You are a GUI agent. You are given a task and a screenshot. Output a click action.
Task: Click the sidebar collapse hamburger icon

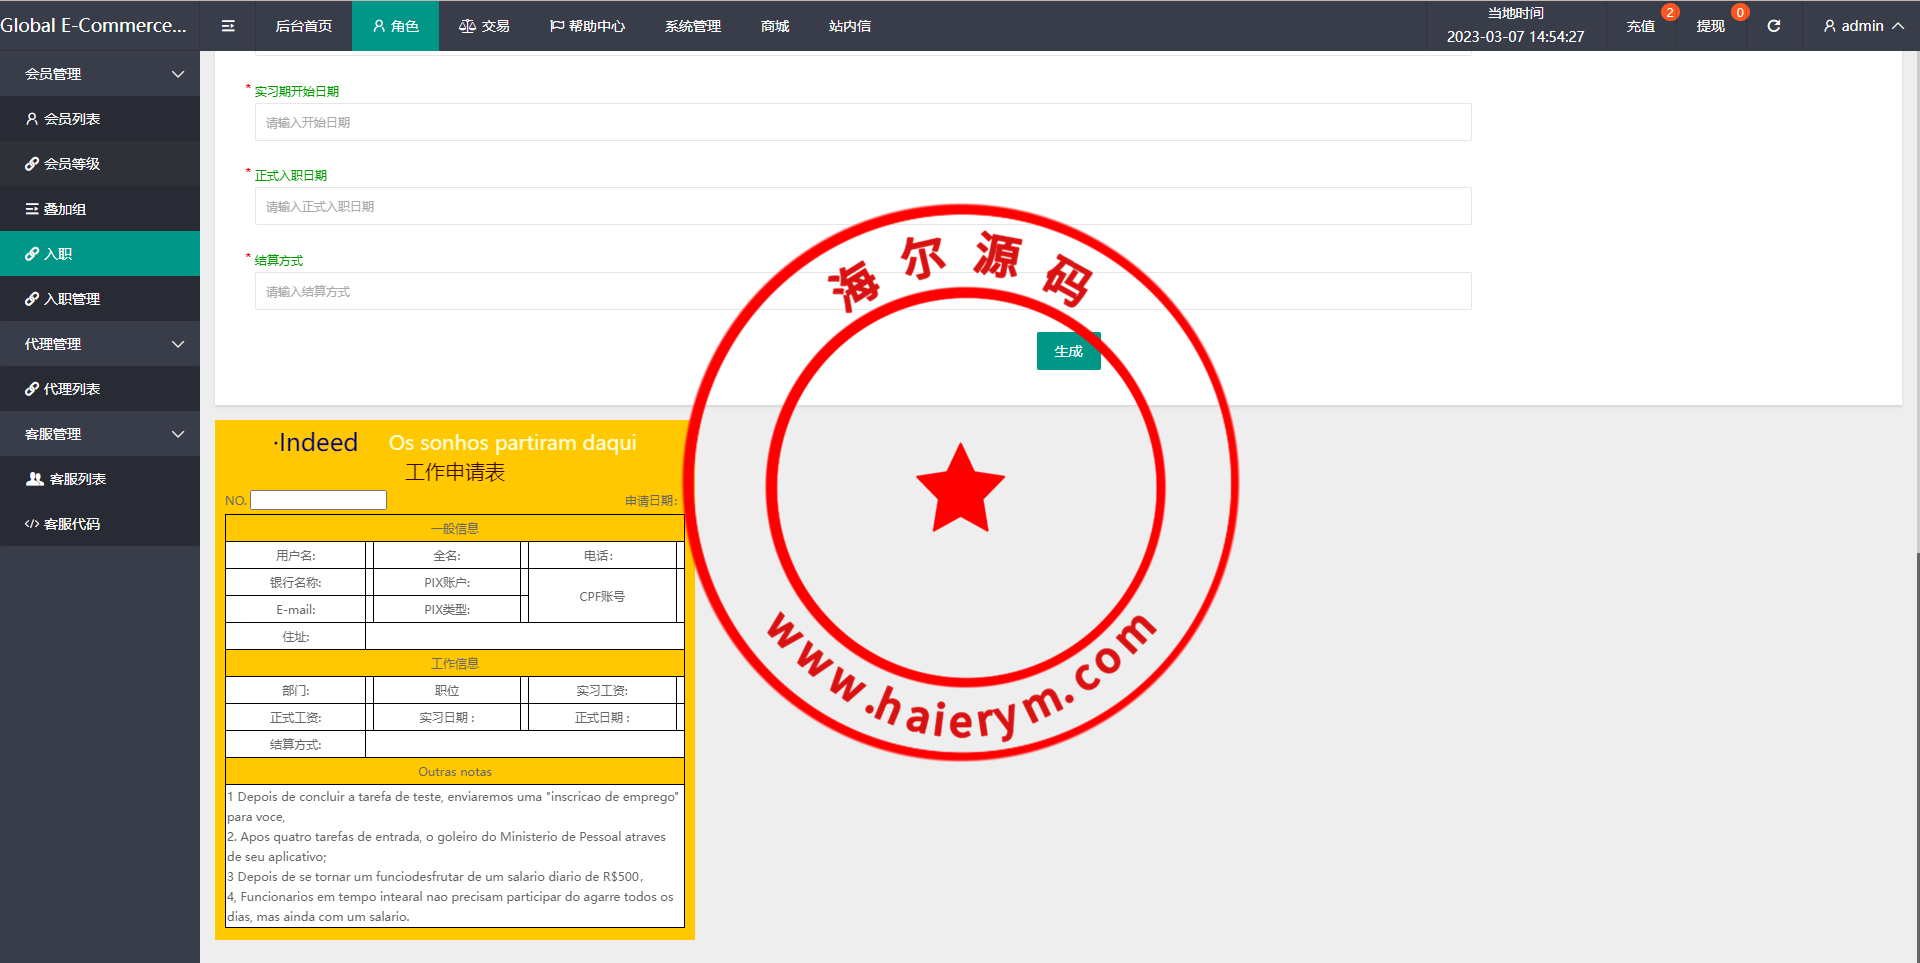(228, 26)
